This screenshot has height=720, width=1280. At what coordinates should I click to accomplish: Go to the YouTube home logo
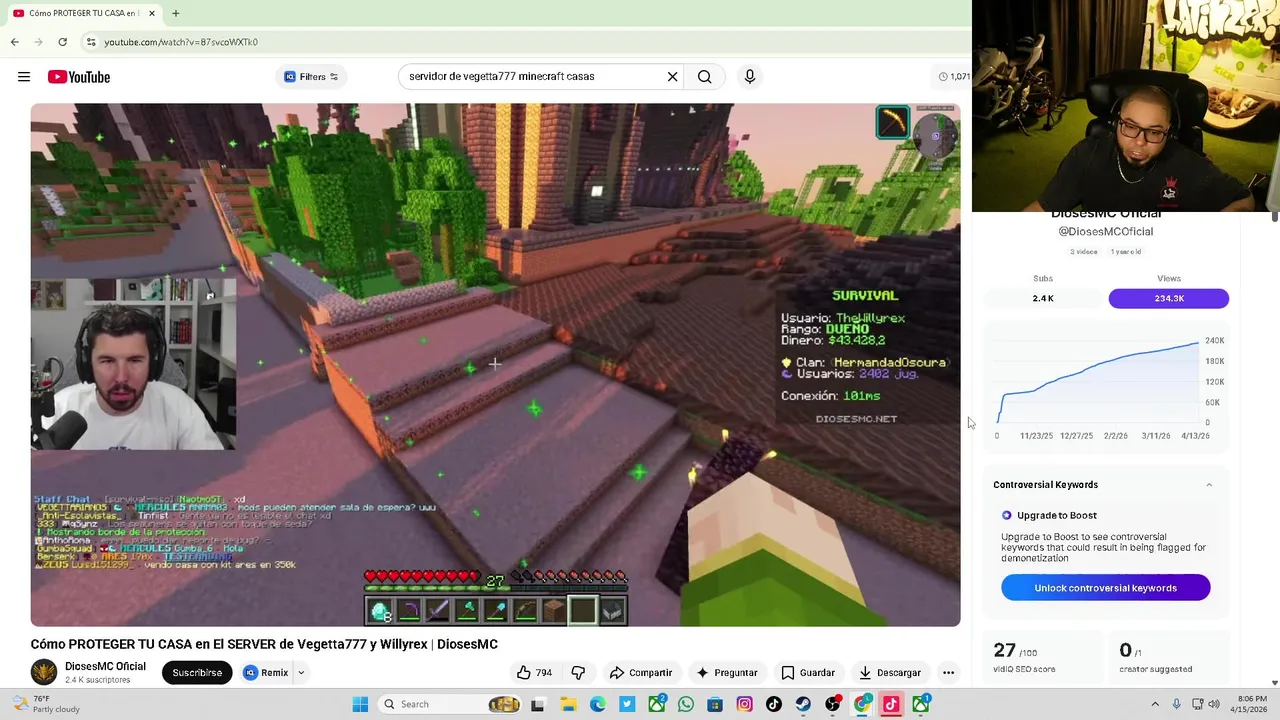click(78, 77)
